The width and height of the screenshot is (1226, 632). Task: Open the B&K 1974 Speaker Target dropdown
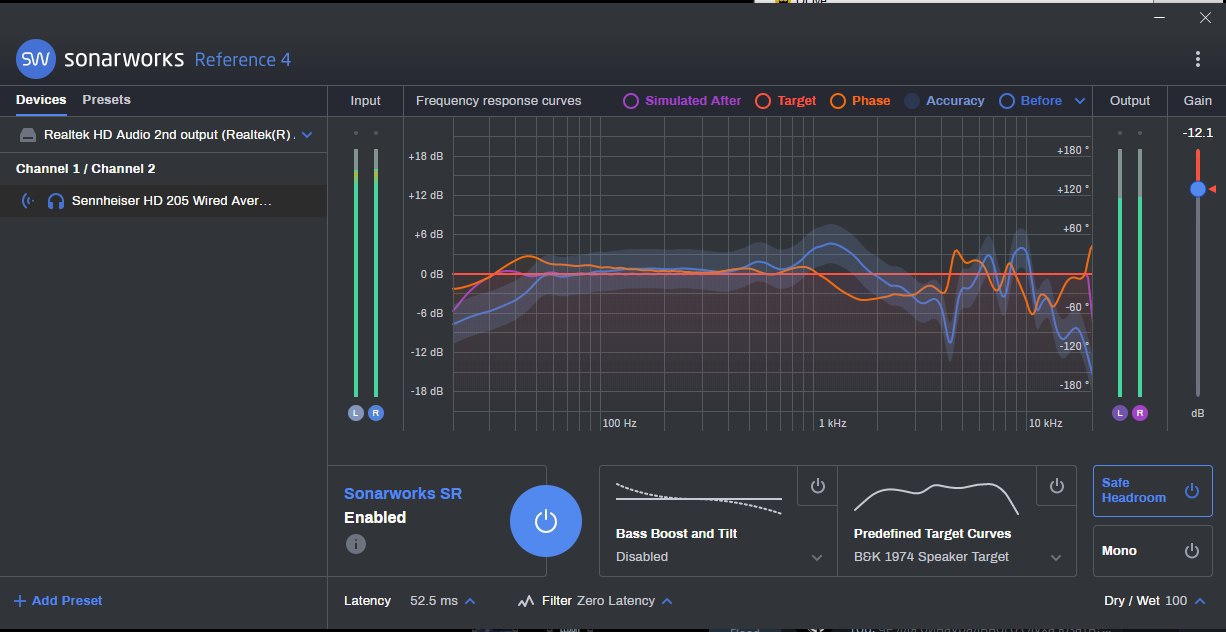pyautogui.click(x=1055, y=558)
